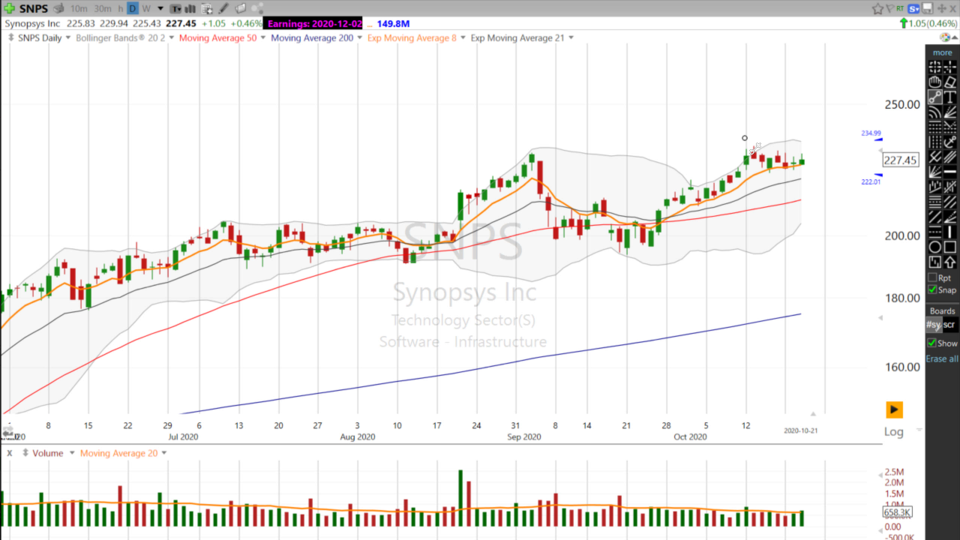Screen dimensions: 960x540
Task: Select the Text (T) drawing tool
Action: [950, 97]
